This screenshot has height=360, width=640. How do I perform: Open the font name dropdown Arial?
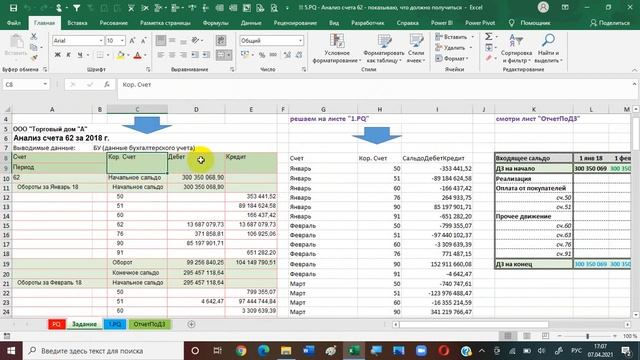[101, 40]
